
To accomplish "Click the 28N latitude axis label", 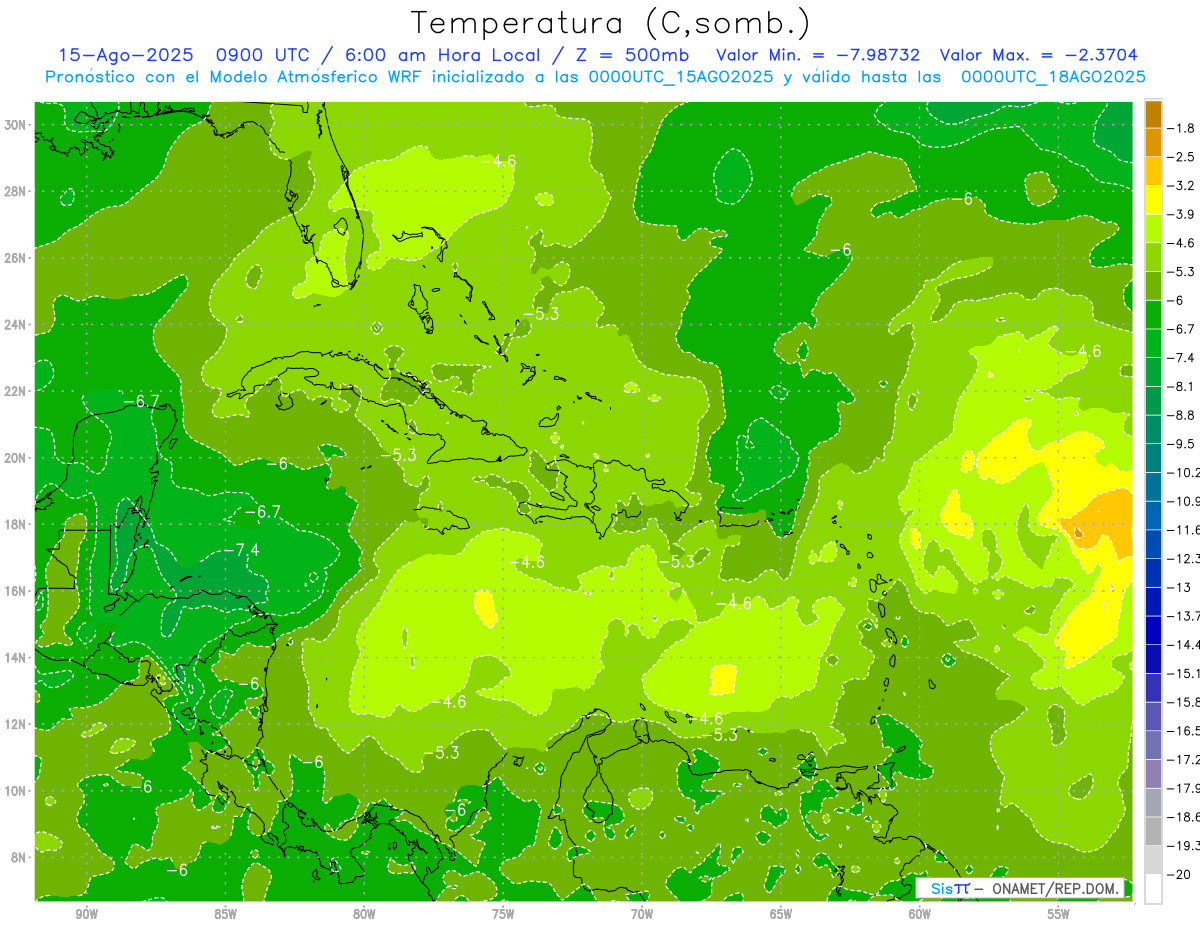I will pos(15,191).
